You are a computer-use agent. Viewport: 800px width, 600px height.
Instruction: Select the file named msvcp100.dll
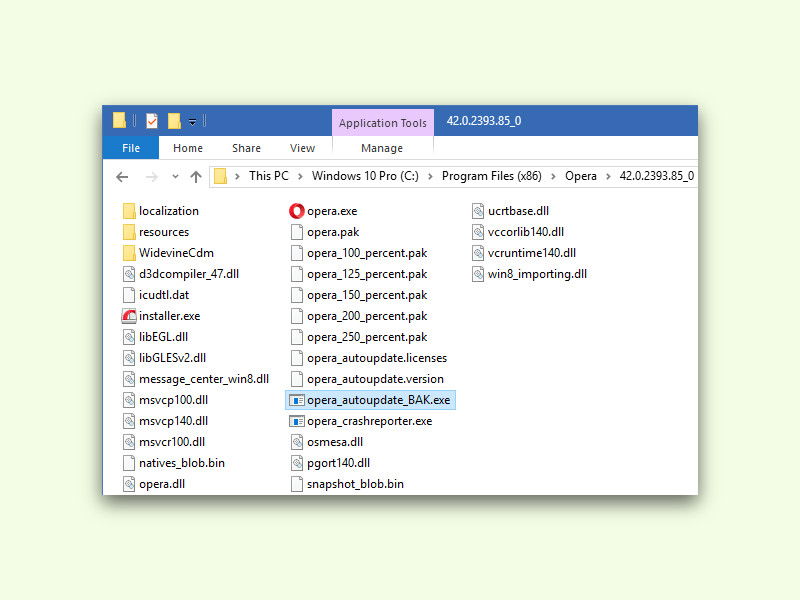[x=166, y=400]
